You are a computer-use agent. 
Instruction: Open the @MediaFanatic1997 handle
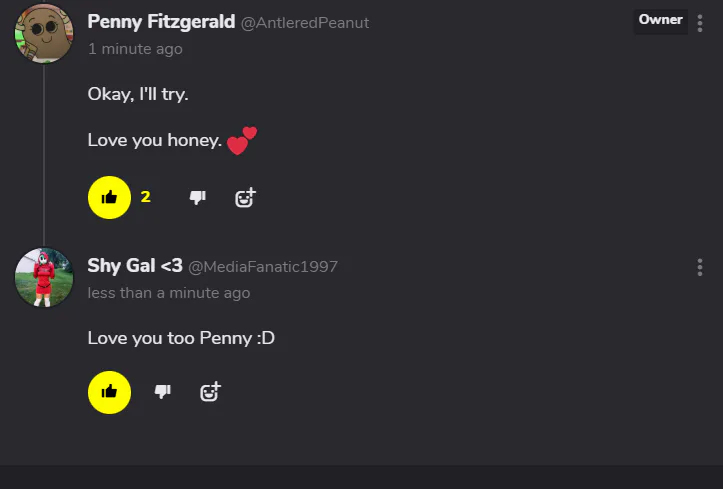pyautogui.click(x=263, y=267)
